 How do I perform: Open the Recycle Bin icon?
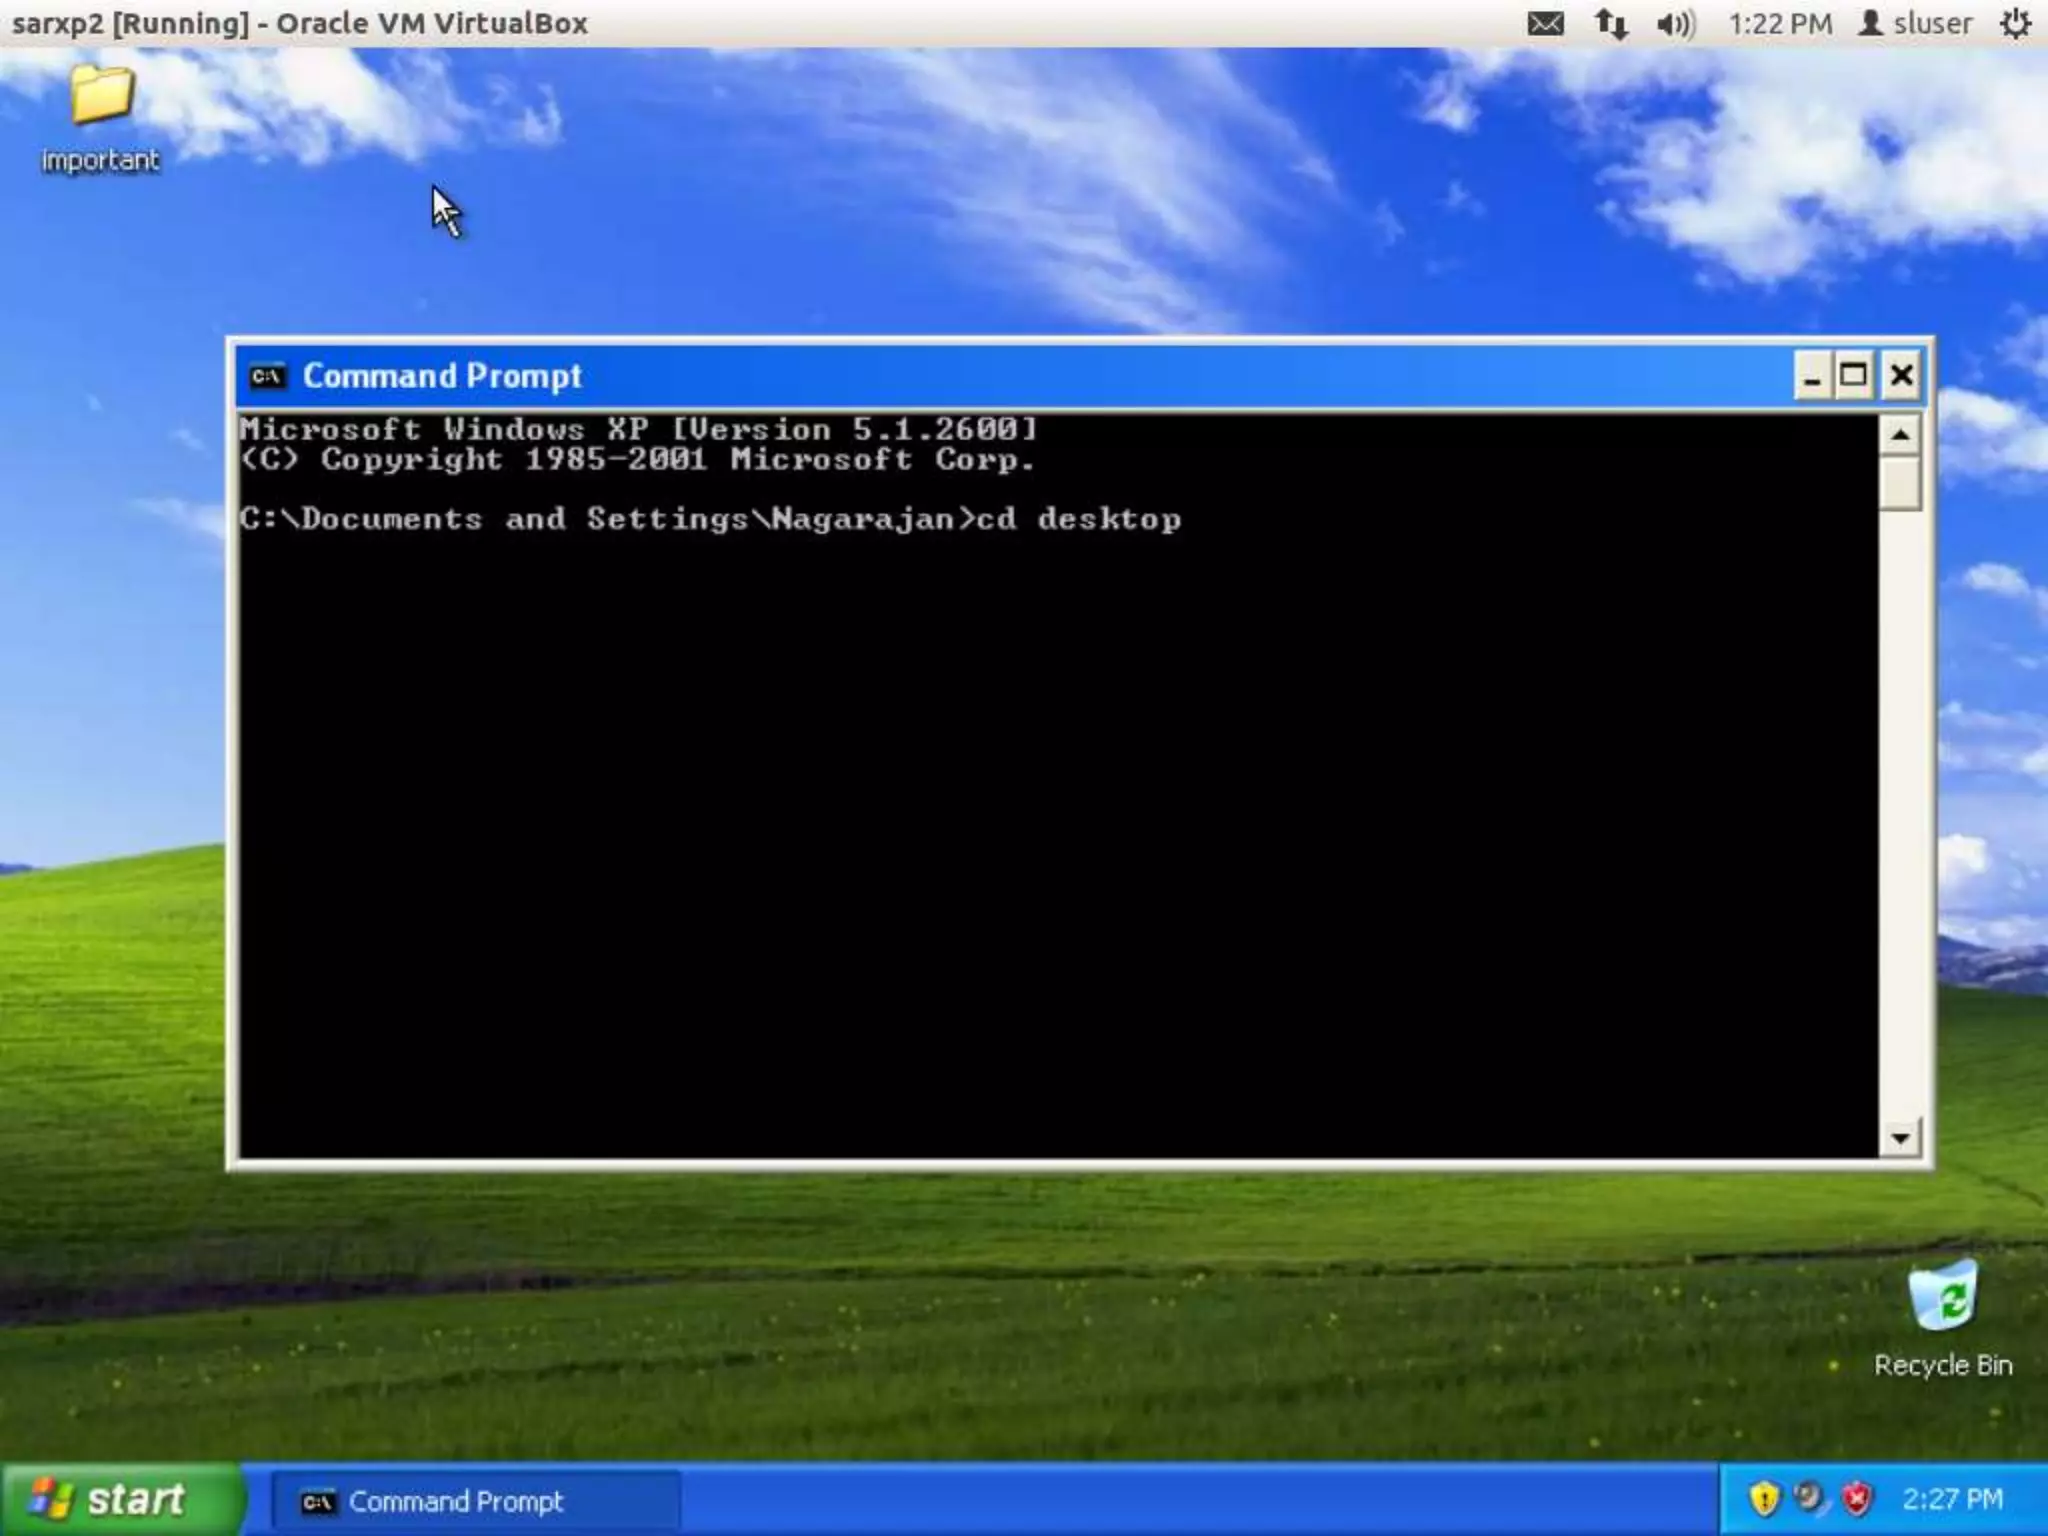click(x=1942, y=1297)
